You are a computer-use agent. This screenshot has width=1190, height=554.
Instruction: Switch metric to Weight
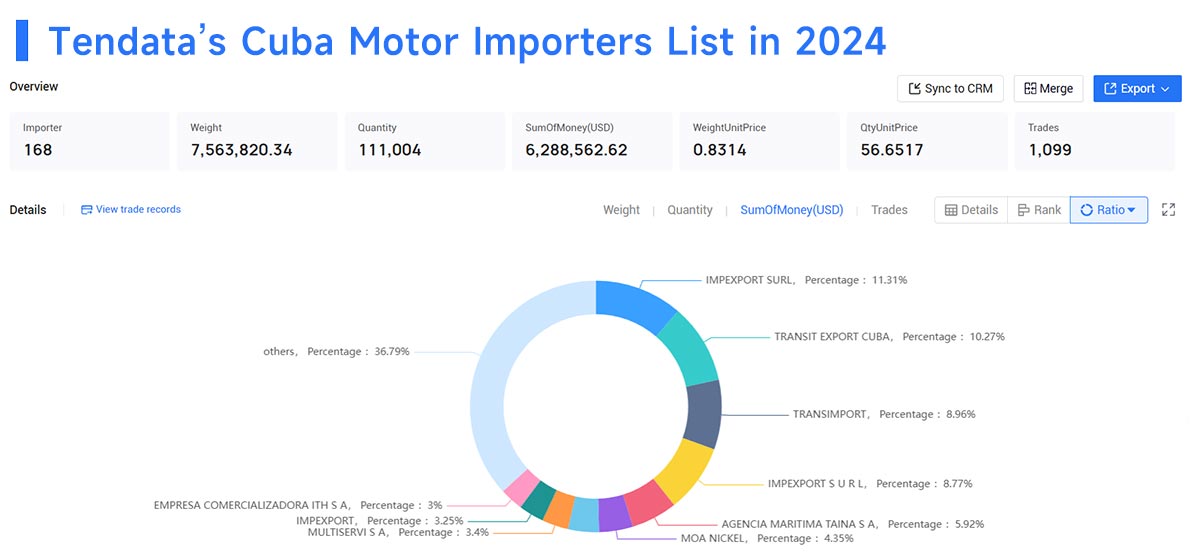click(622, 210)
